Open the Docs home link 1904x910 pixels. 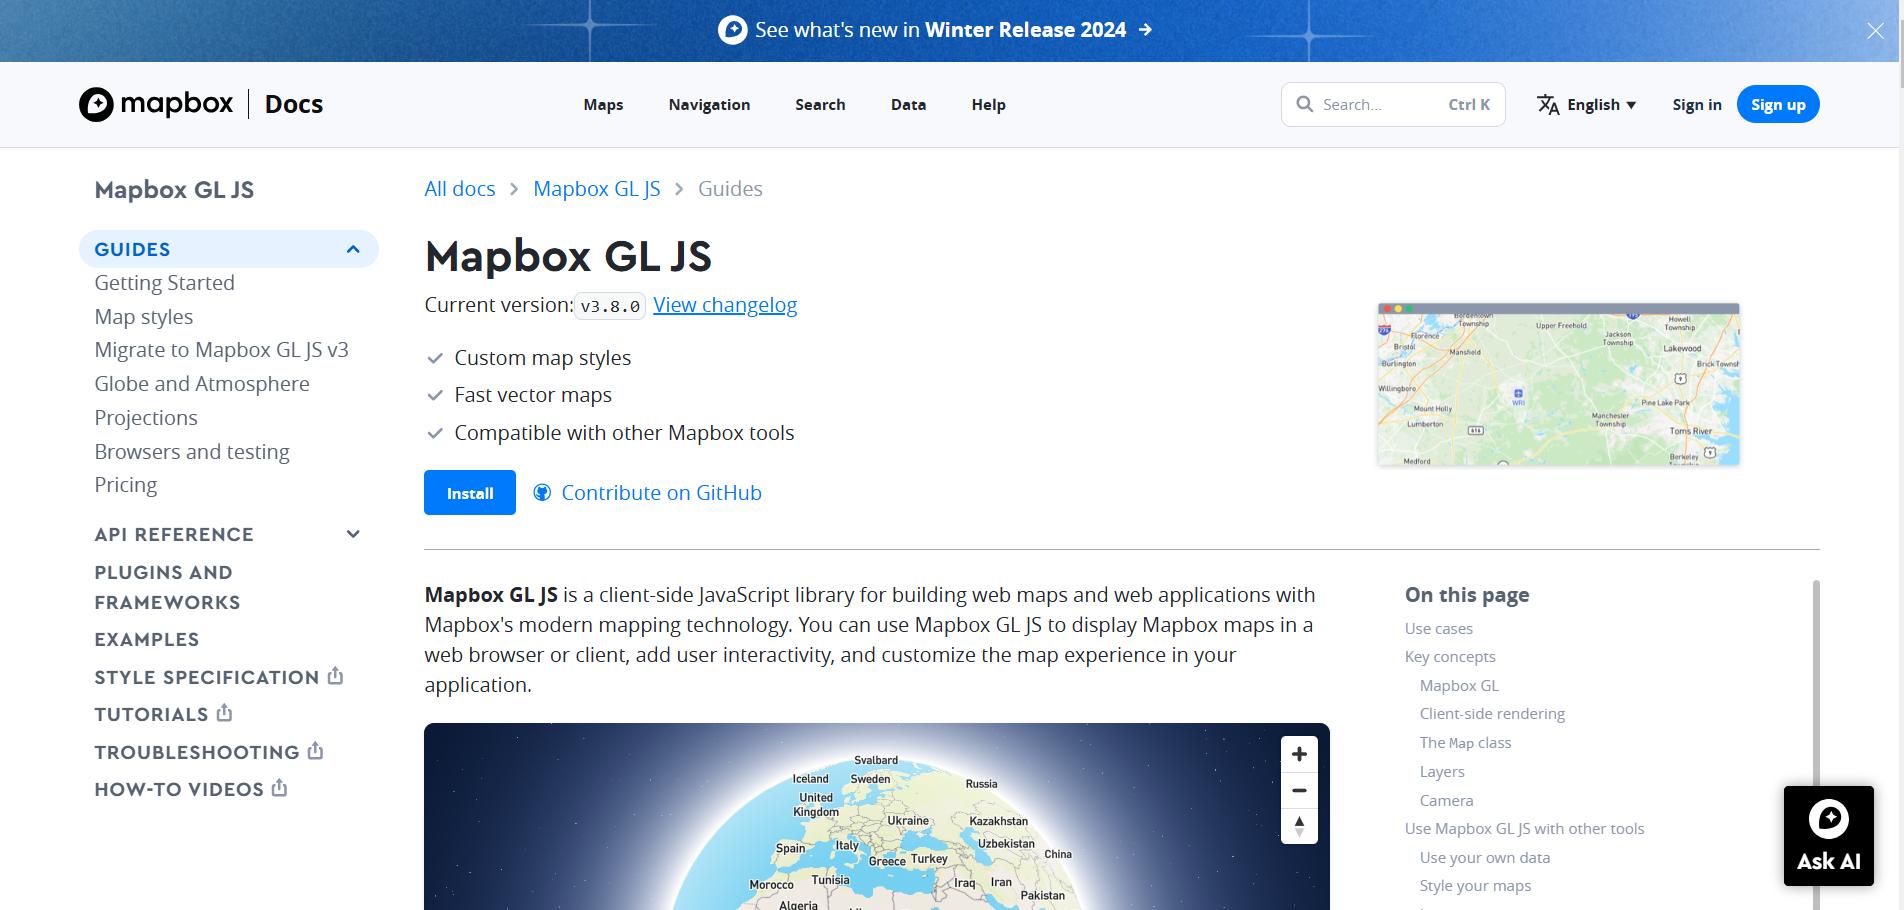294,104
